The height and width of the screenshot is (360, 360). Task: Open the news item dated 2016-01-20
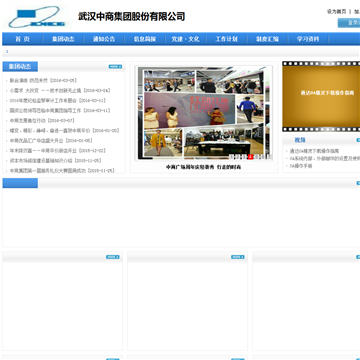(64, 131)
